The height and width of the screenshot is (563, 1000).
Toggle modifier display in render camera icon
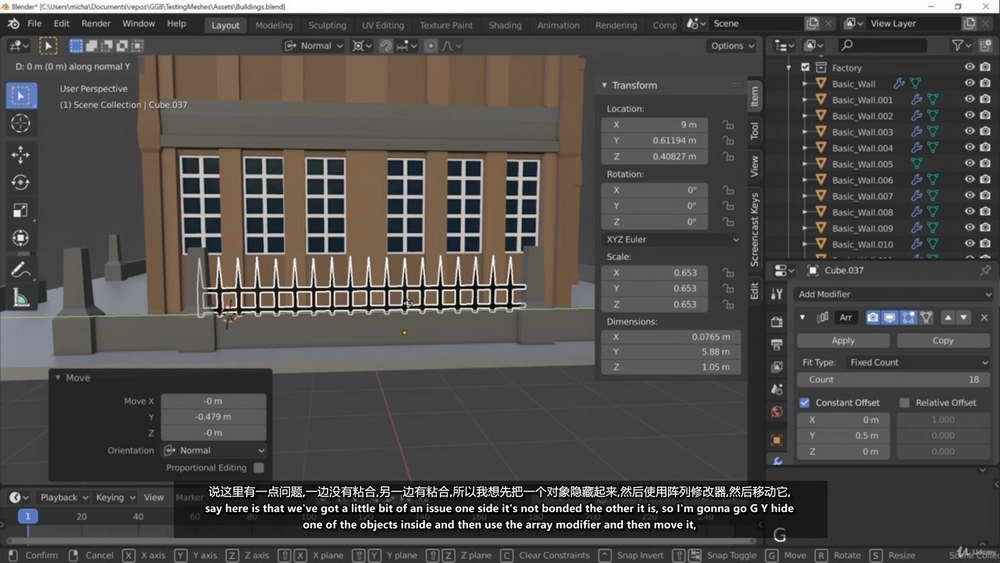click(872, 318)
